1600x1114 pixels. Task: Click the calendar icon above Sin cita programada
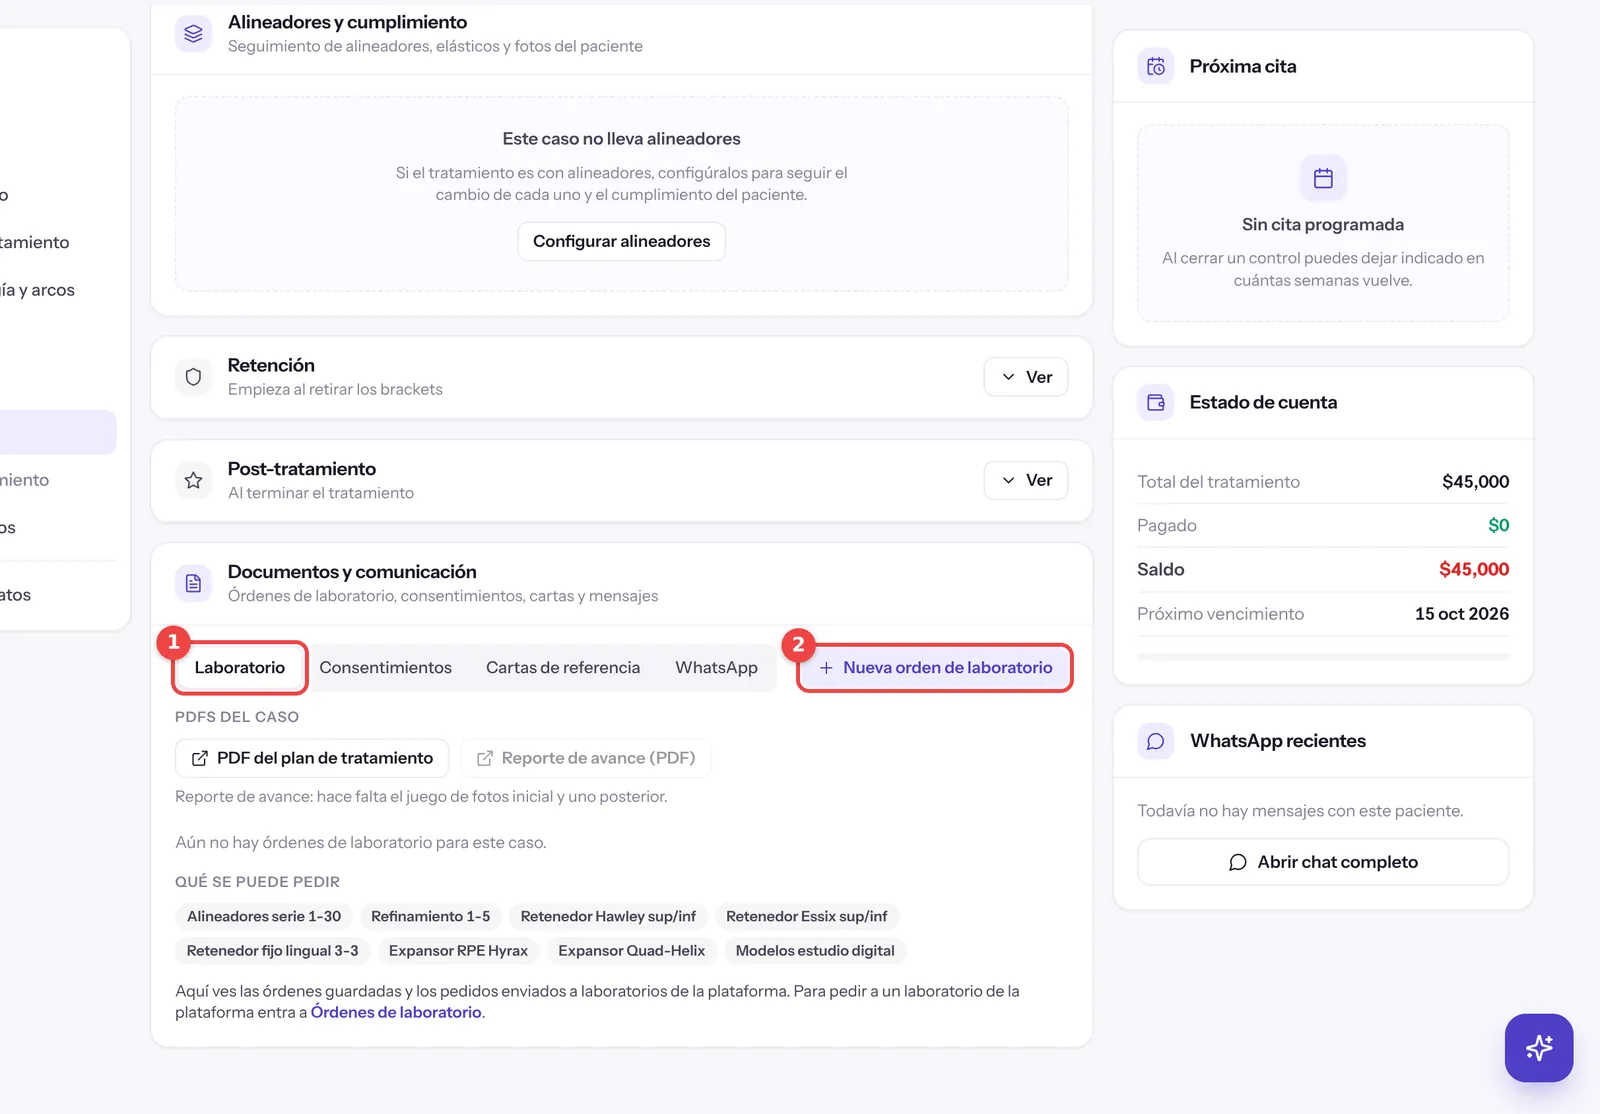[x=1323, y=178]
